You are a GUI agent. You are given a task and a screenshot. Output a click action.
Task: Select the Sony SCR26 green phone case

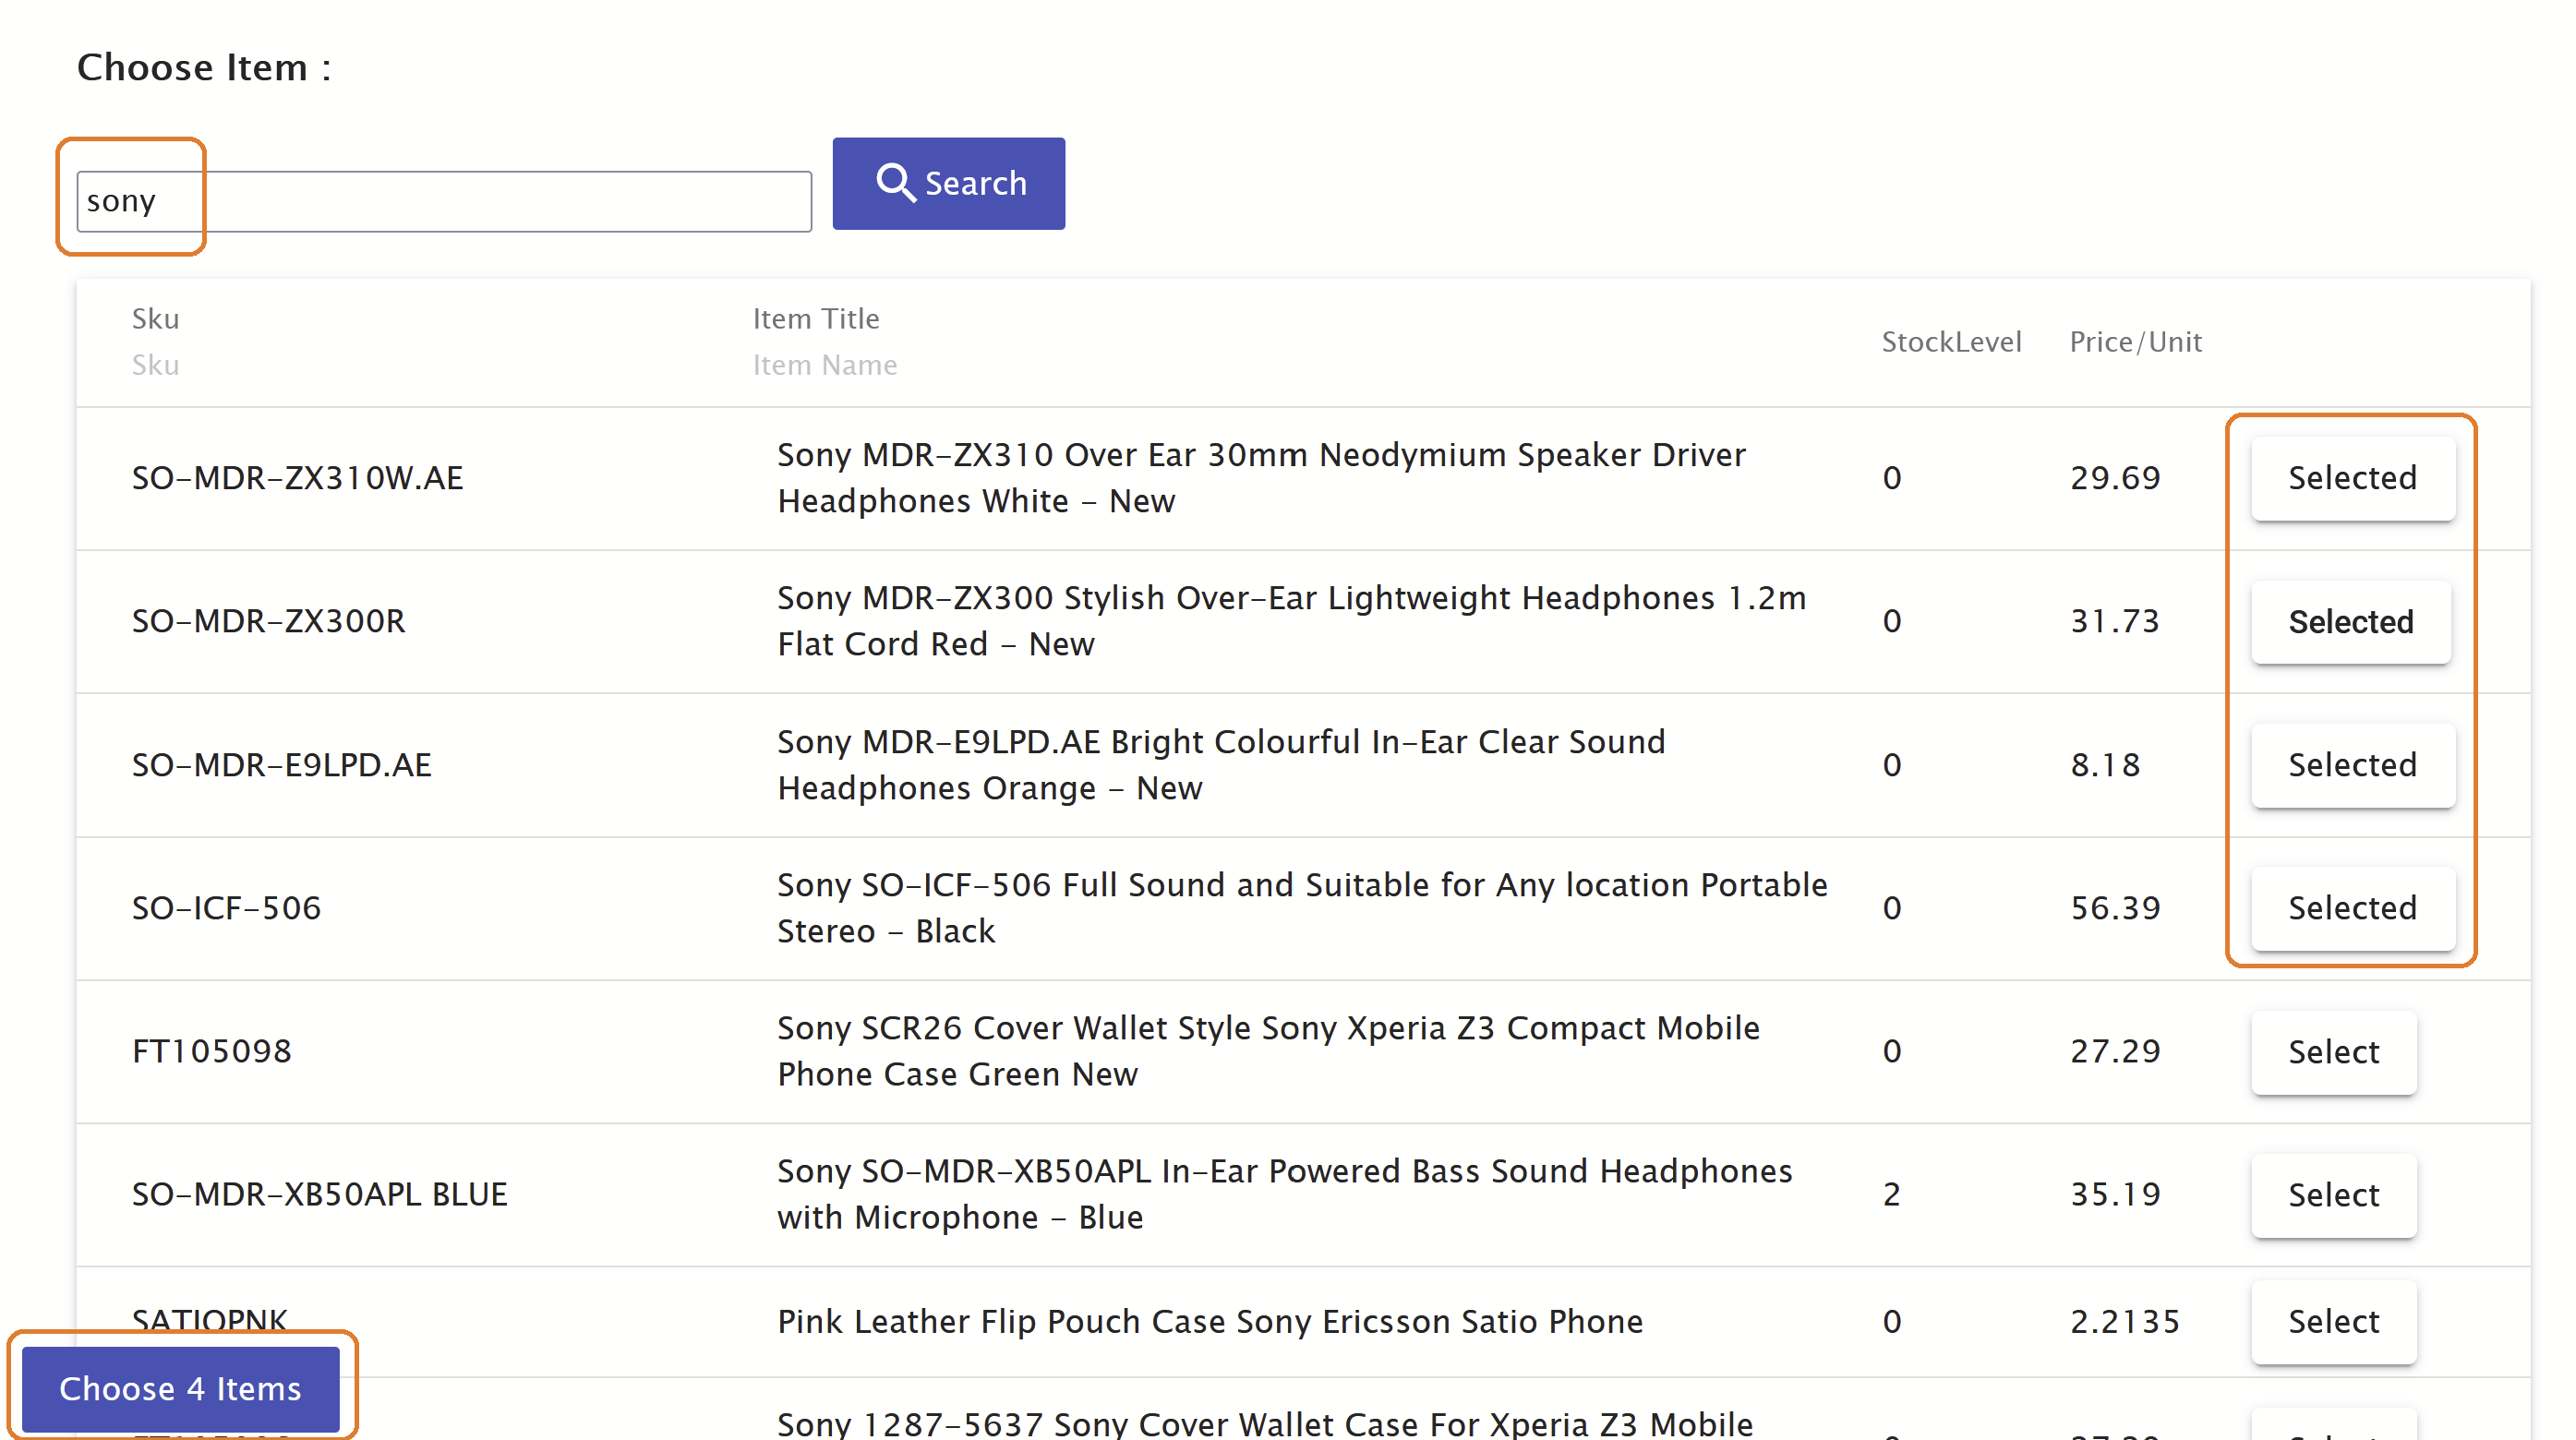pos(2333,1051)
